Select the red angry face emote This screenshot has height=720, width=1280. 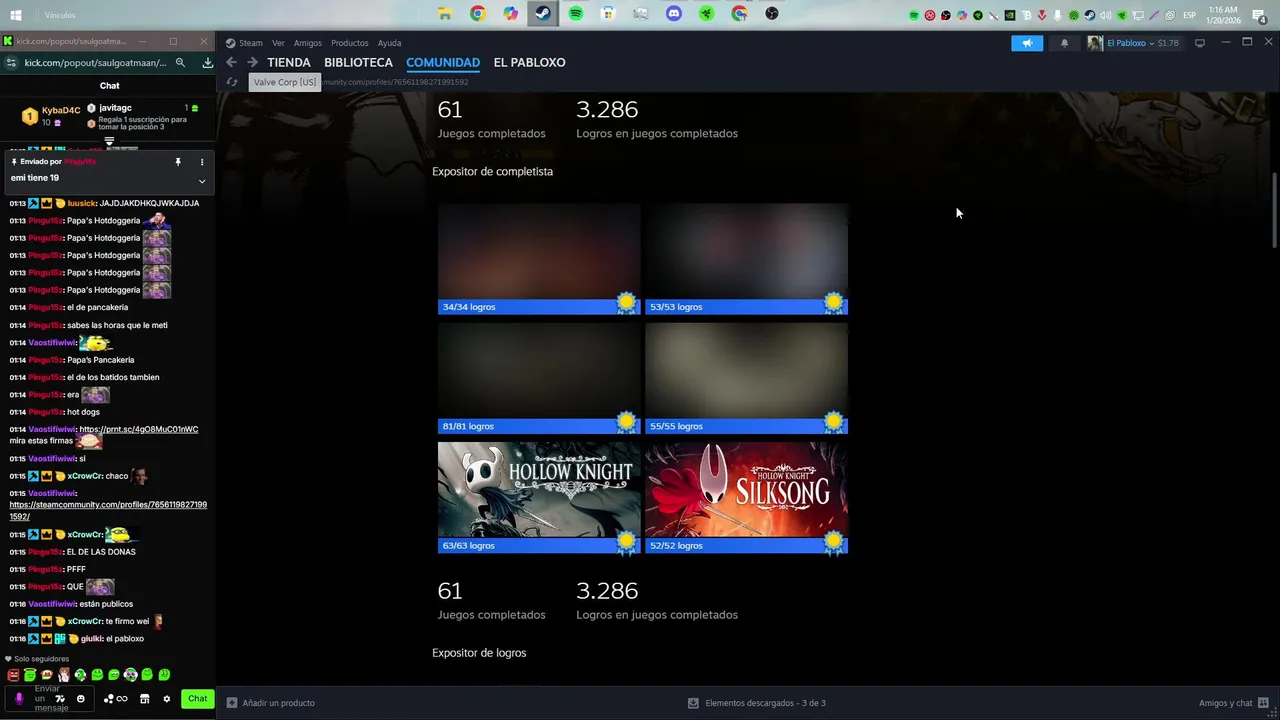pos(14,675)
